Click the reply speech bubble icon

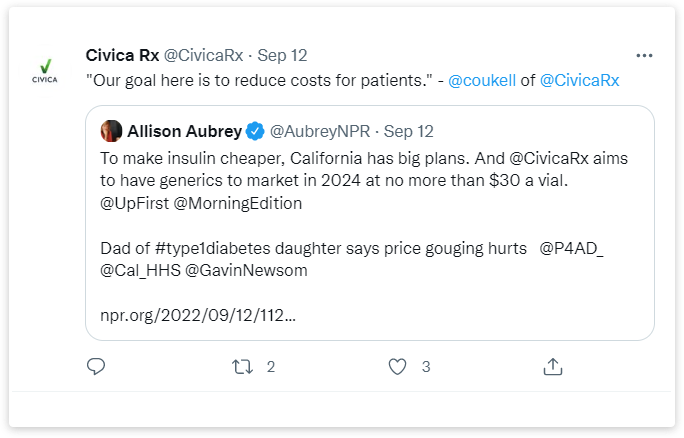[96, 367]
